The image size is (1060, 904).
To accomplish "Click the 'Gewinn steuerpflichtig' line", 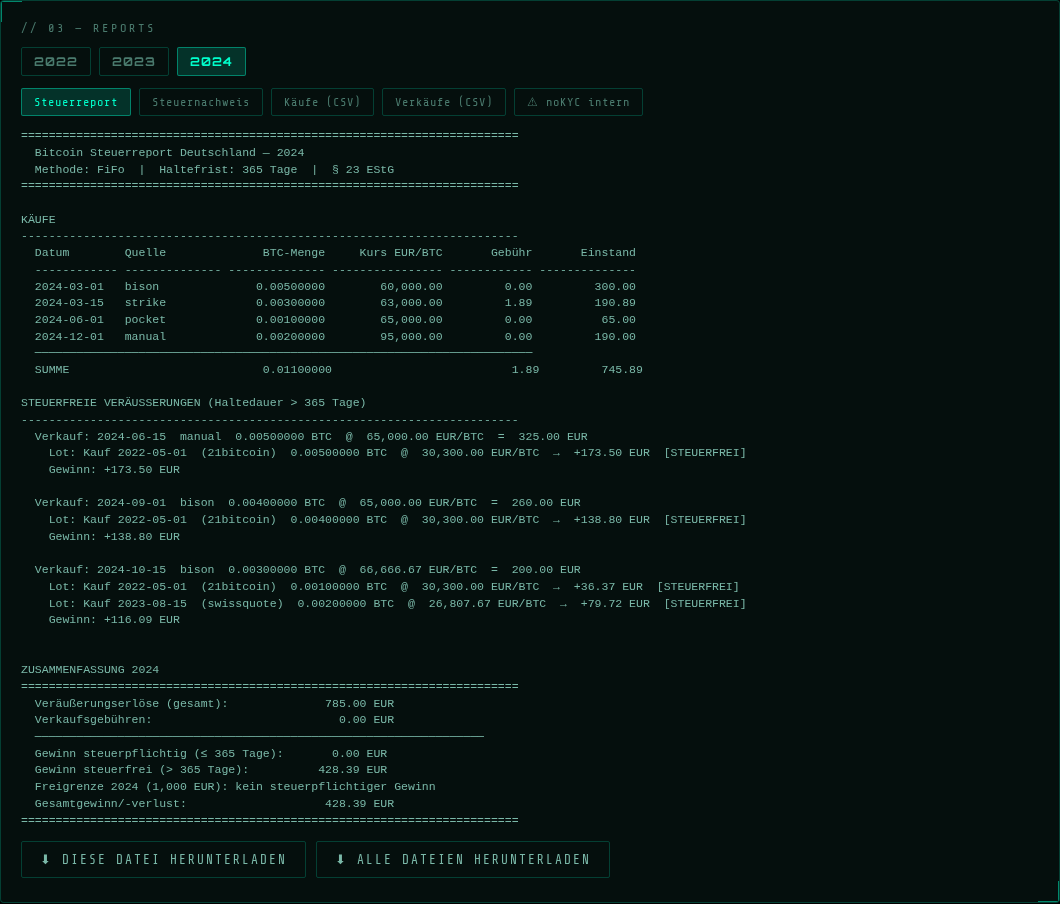I will click(211, 754).
